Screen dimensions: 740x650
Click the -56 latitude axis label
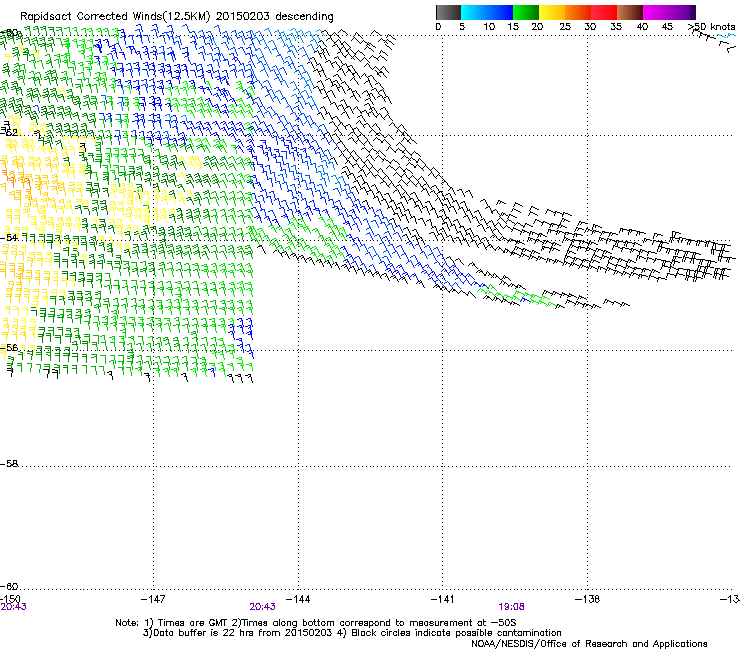pyautogui.click(x=9, y=348)
